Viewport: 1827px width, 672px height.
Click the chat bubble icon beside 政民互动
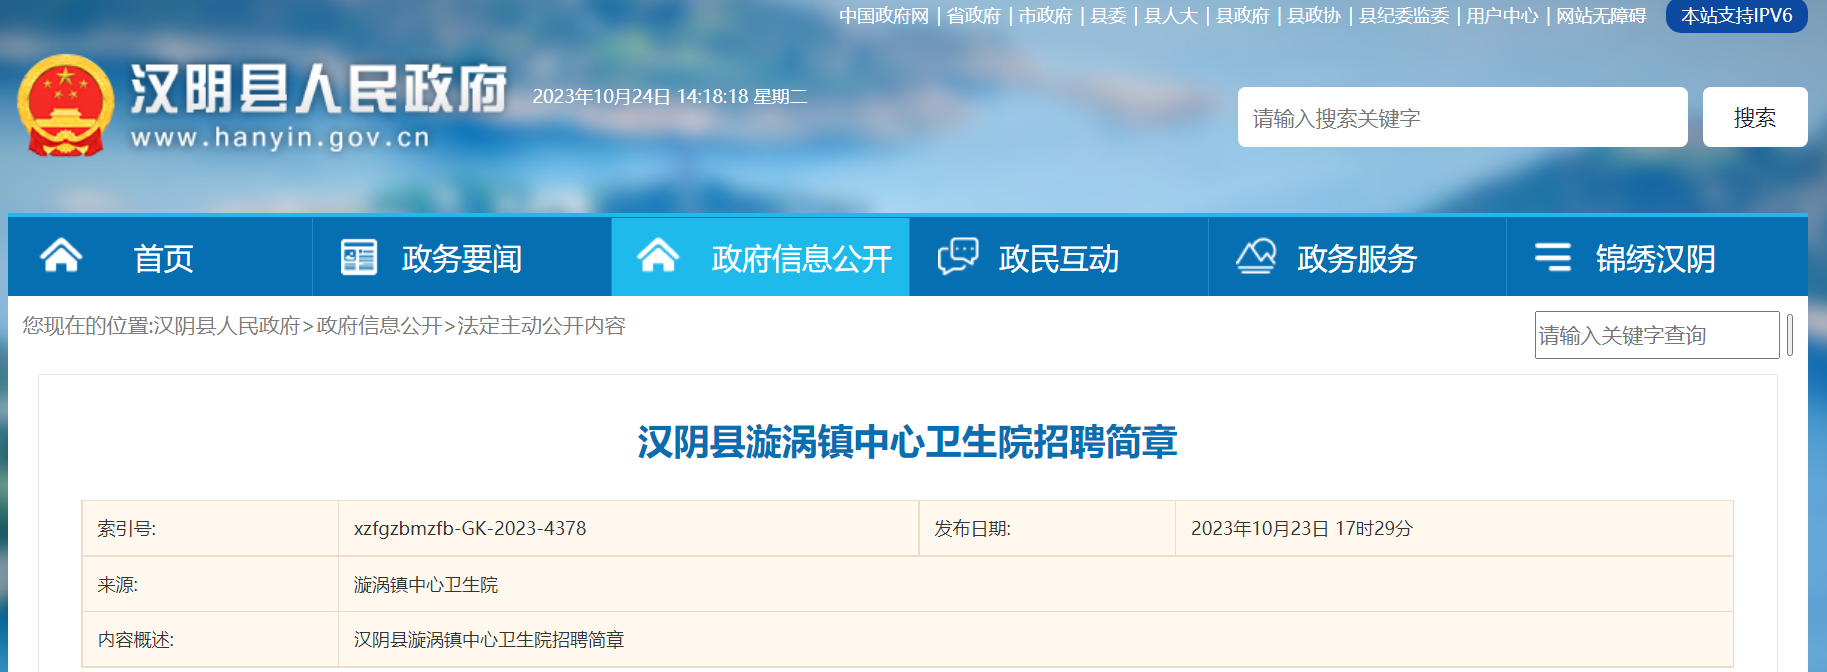957,256
